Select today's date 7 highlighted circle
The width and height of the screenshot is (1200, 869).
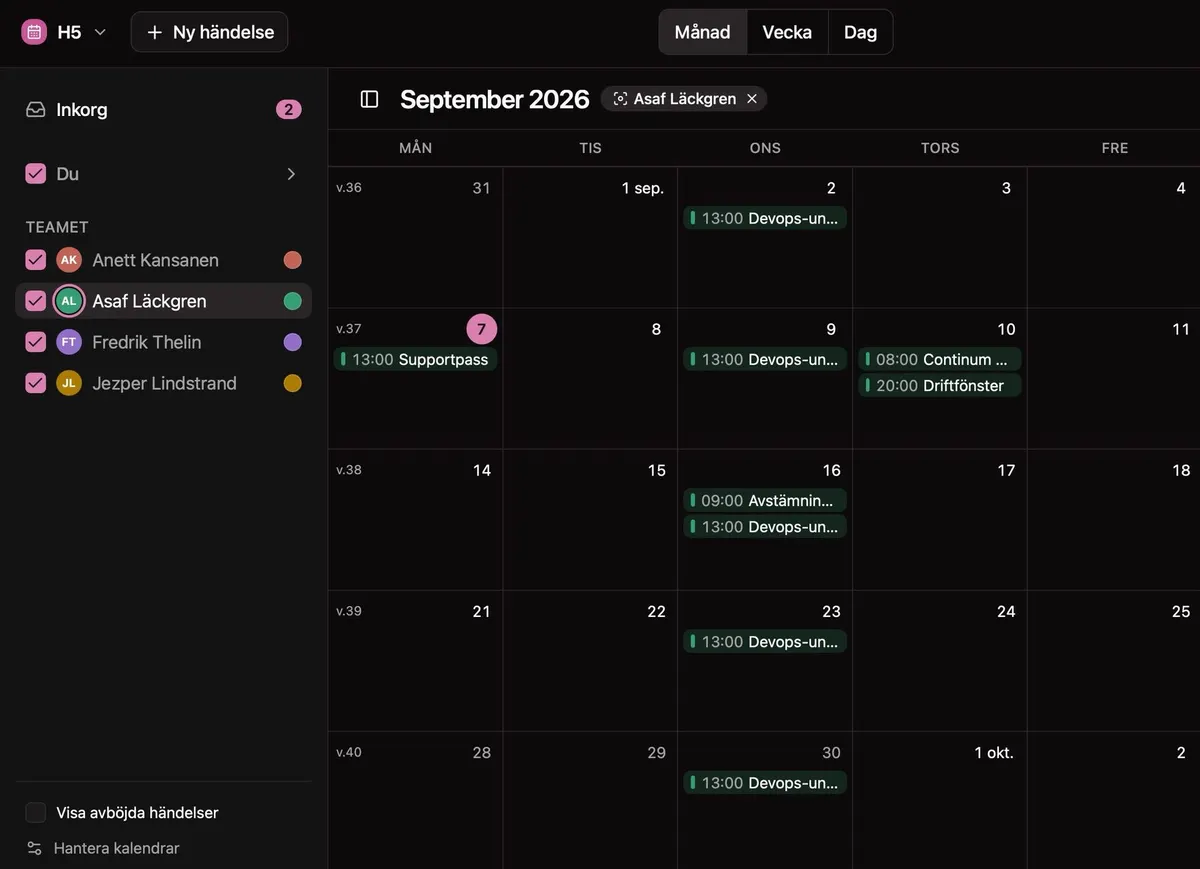pyautogui.click(x=481, y=329)
